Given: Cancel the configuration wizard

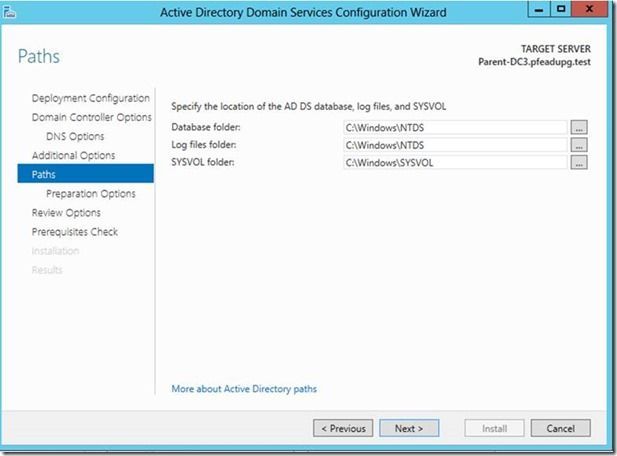Looking at the screenshot, I should pyautogui.click(x=560, y=428).
